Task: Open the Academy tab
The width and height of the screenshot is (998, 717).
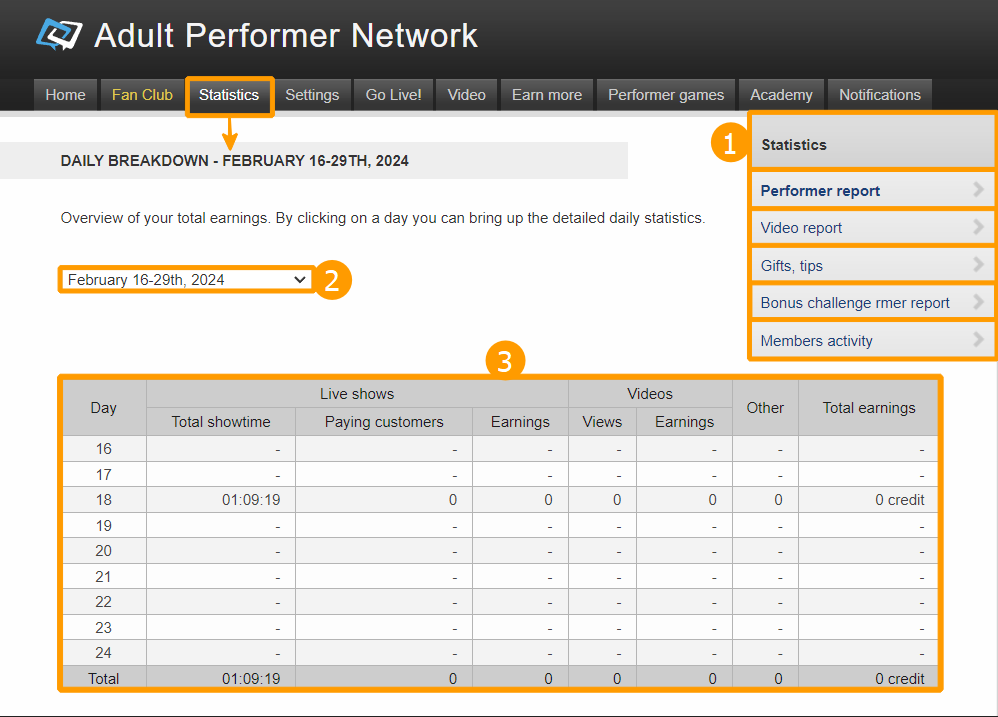Action: click(781, 95)
